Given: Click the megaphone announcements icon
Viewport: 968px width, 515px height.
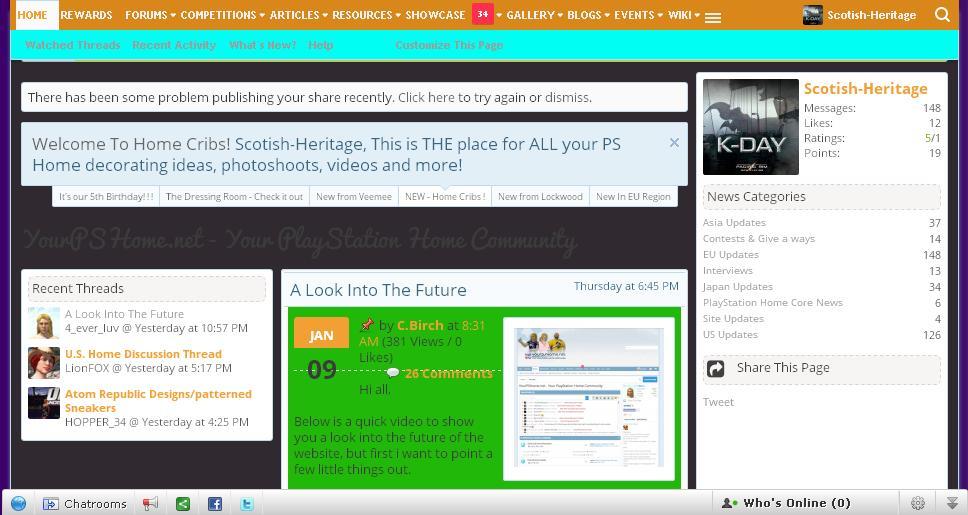Looking at the screenshot, I should 150,504.
